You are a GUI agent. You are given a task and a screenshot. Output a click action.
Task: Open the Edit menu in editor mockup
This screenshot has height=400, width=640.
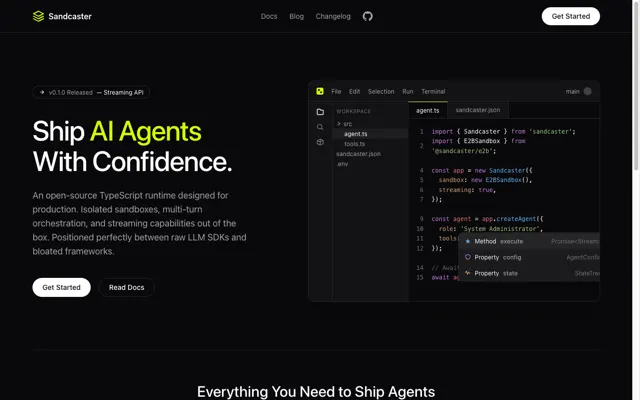pos(354,91)
